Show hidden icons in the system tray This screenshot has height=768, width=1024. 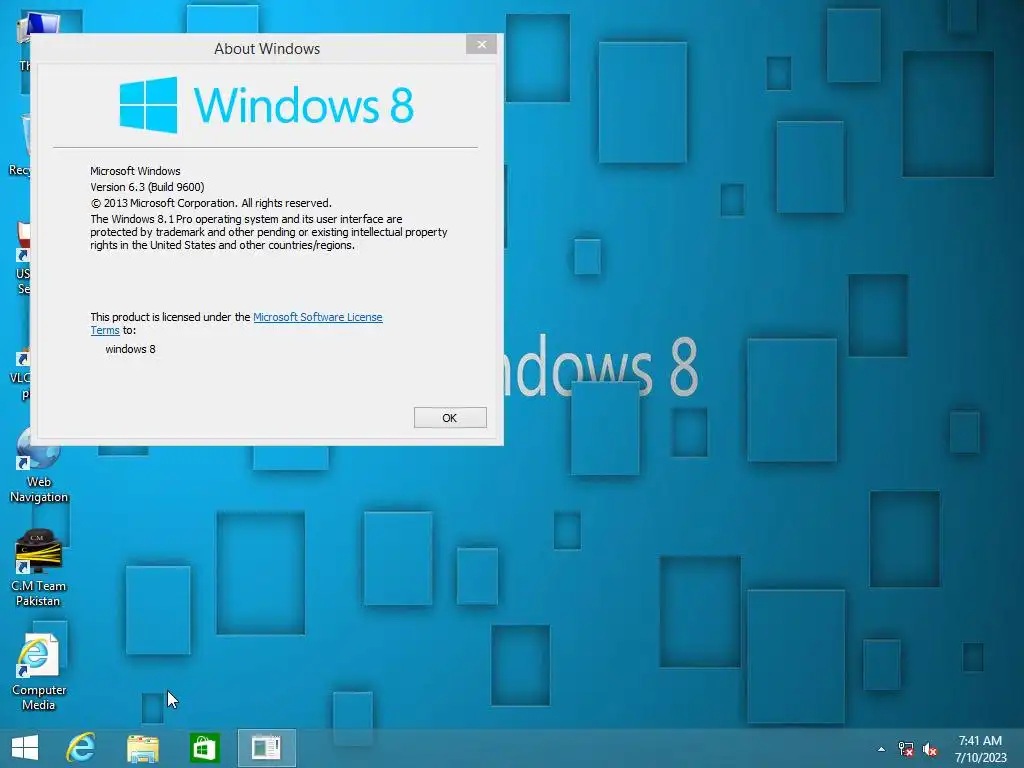[881, 749]
